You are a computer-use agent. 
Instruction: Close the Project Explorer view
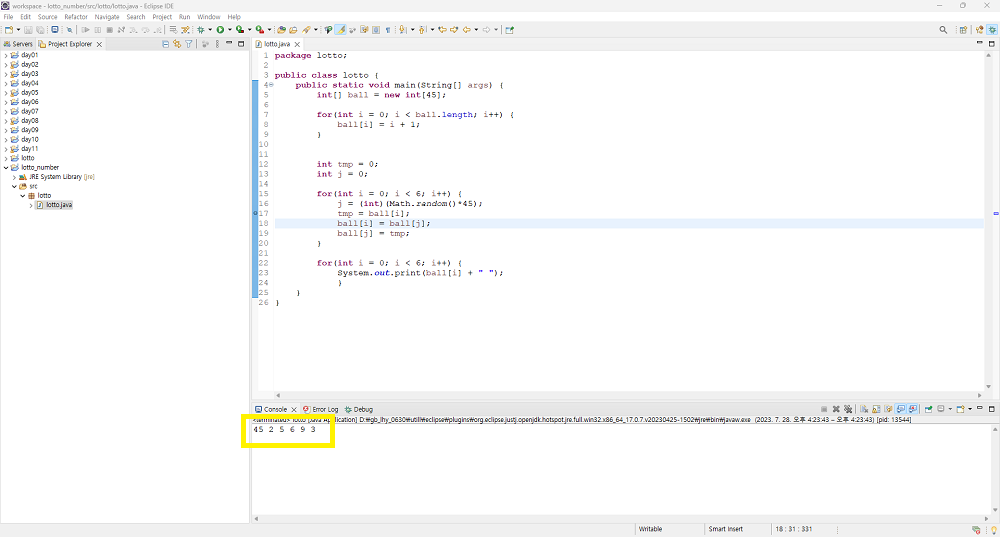point(99,44)
